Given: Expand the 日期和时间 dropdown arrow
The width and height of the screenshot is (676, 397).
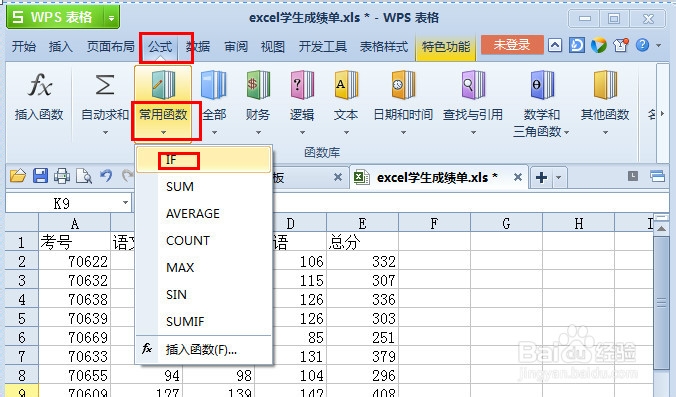Looking at the screenshot, I should click(403, 133).
